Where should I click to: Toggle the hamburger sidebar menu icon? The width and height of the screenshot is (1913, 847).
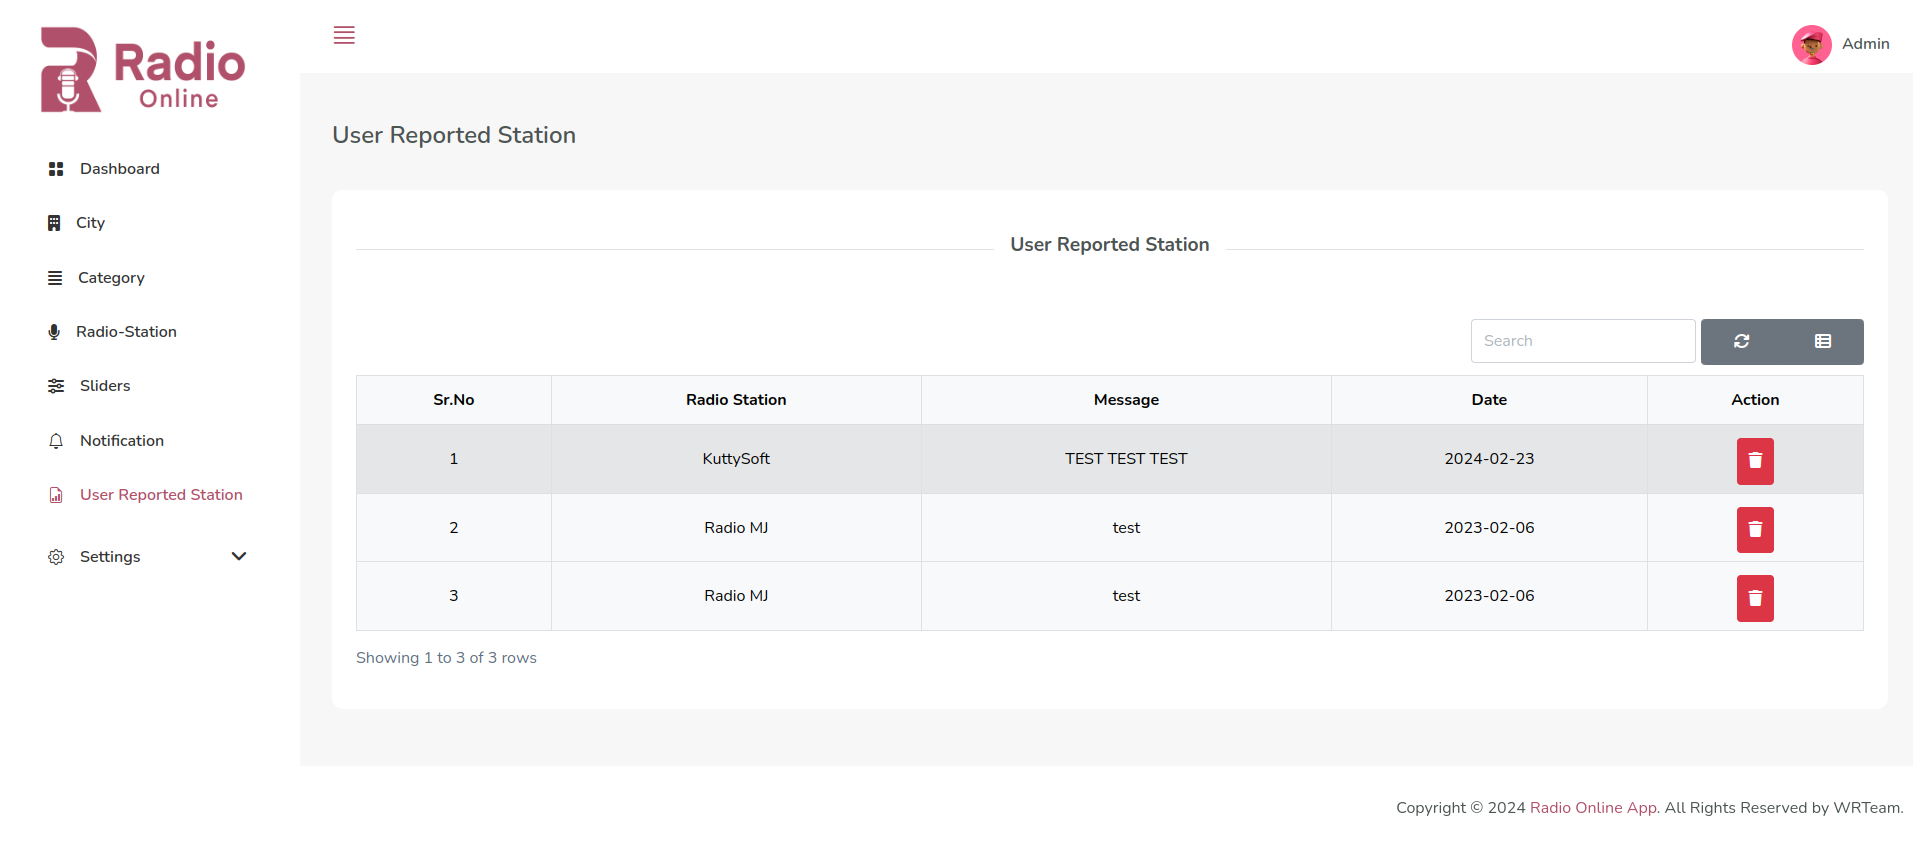(344, 35)
